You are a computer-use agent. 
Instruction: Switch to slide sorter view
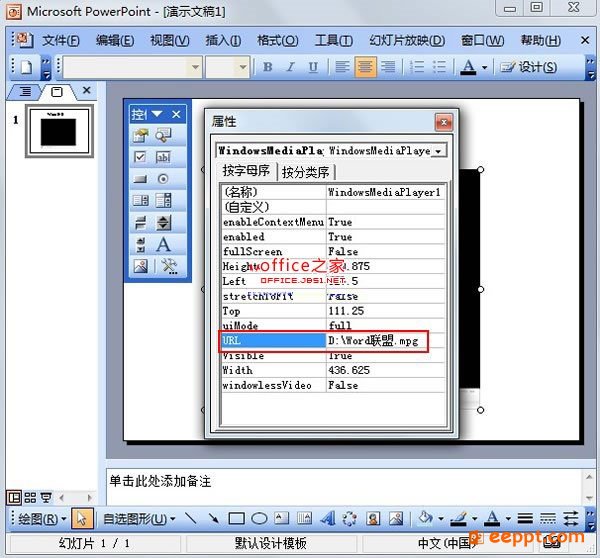[x=30, y=498]
